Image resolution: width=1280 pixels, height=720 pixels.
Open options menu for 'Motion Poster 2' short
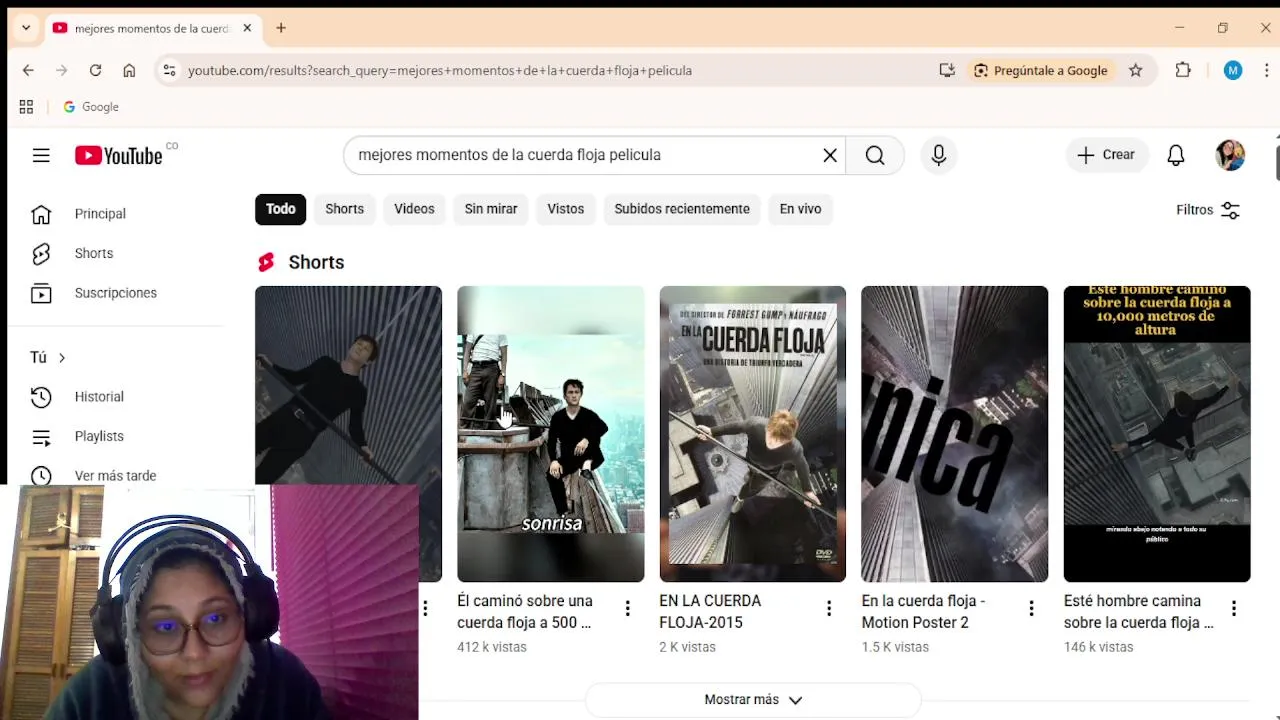click(x=1031, y=608)
